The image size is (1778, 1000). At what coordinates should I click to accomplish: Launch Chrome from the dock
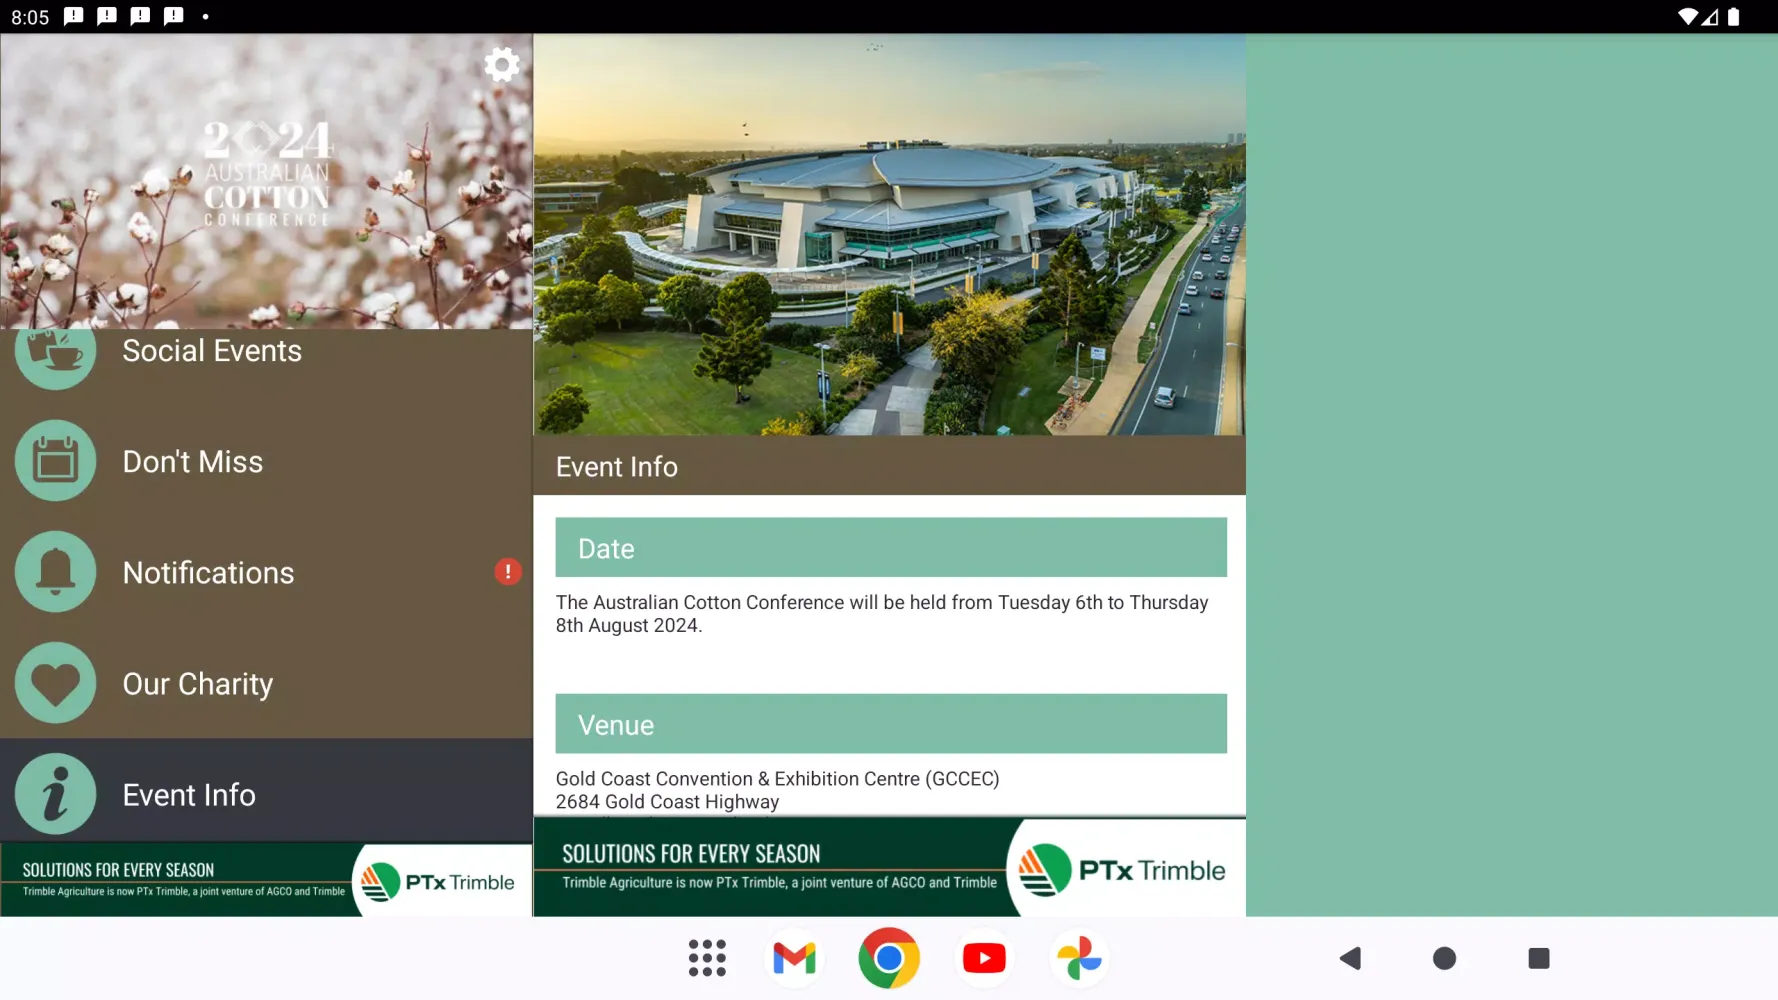[x=889, y=957]
